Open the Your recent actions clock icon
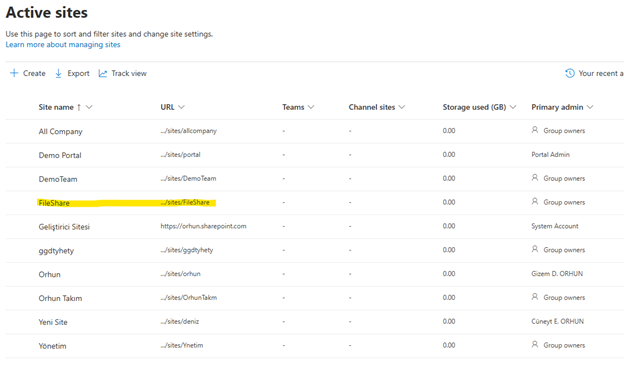The width and height of the screenshot is (624, 388). (570, 73)
